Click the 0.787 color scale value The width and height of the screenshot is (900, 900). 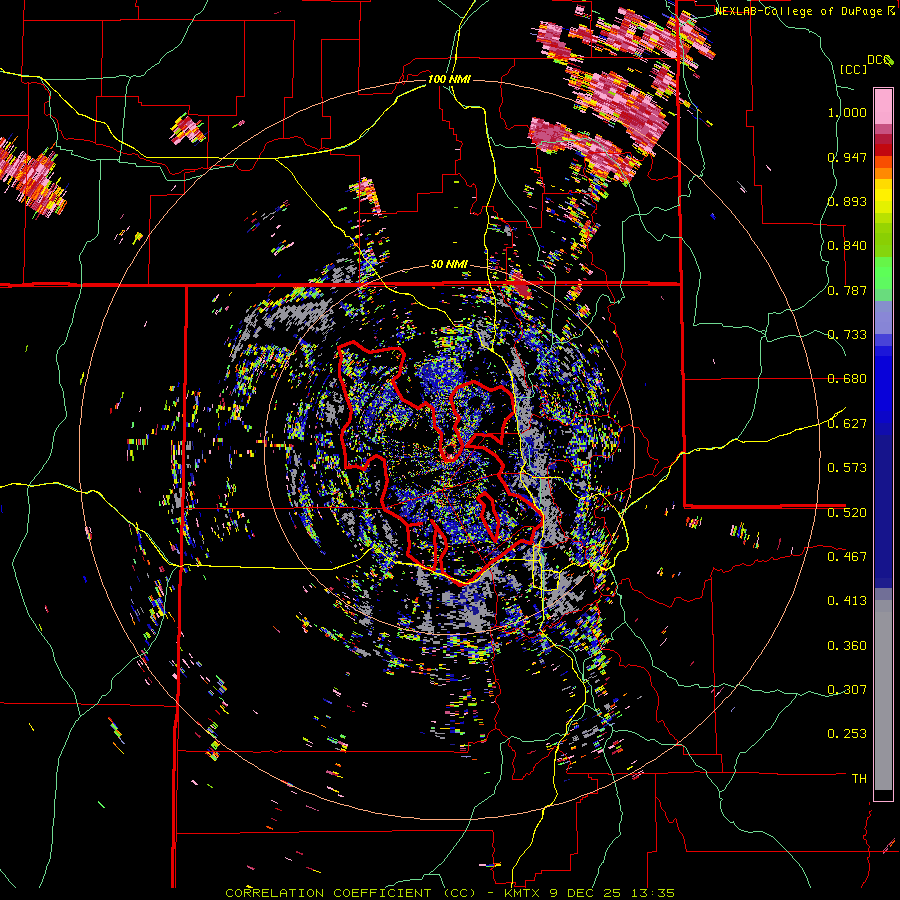point(847,290)
